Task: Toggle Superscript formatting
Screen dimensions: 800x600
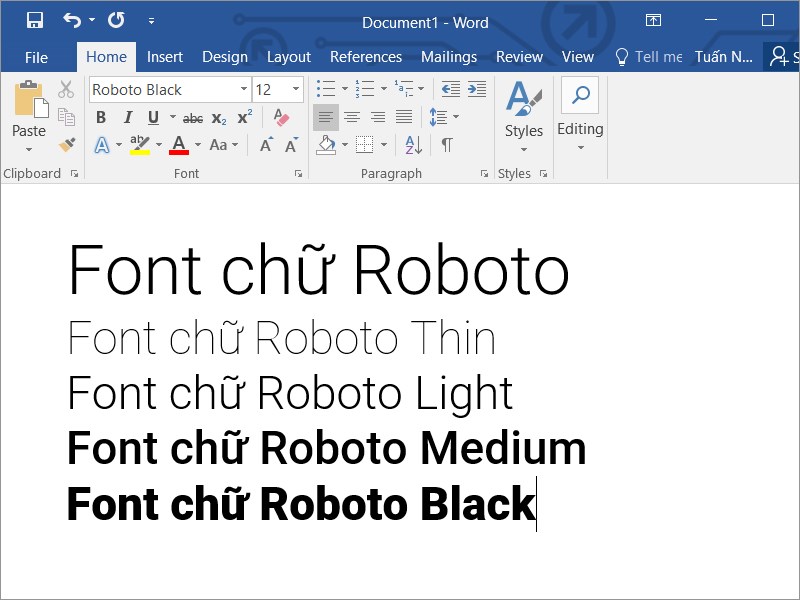Action: tap(245, 117)
